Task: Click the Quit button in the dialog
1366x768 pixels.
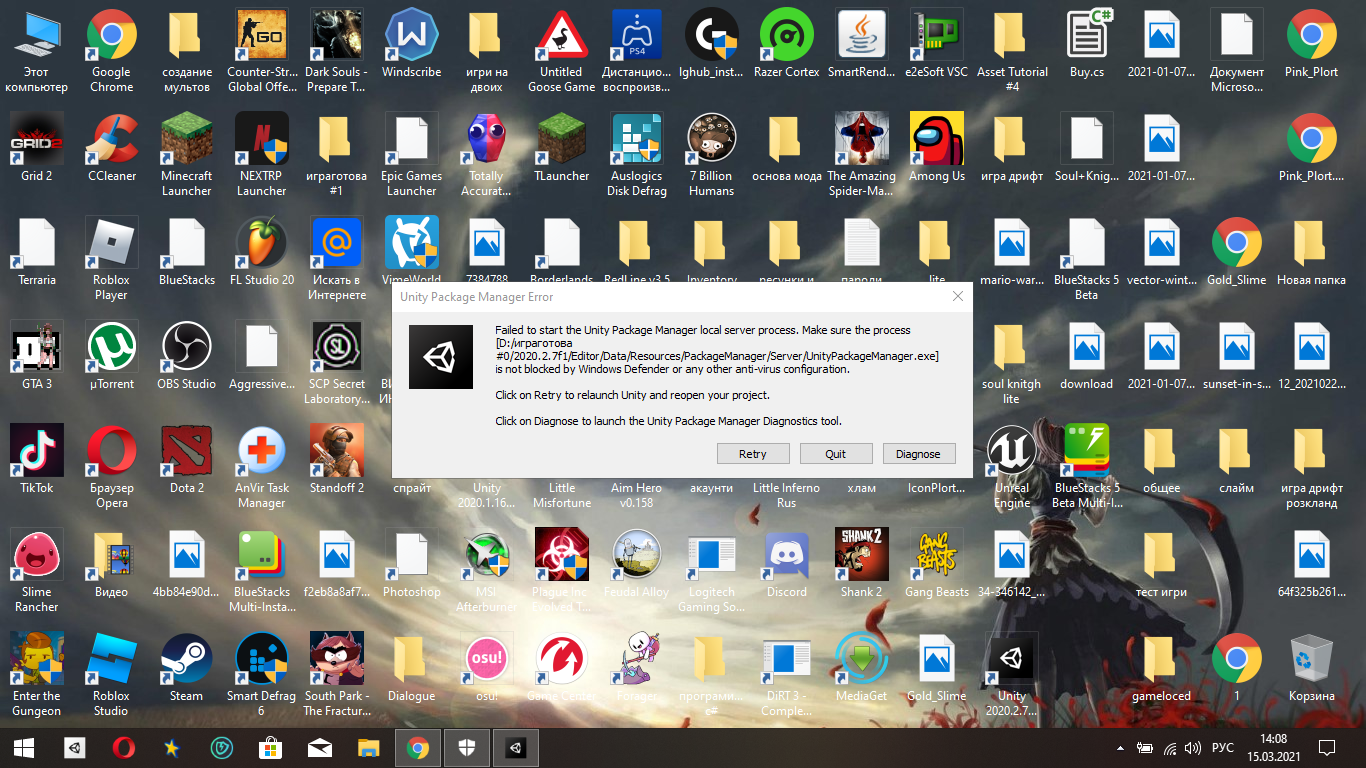Action: pos(836,454)
